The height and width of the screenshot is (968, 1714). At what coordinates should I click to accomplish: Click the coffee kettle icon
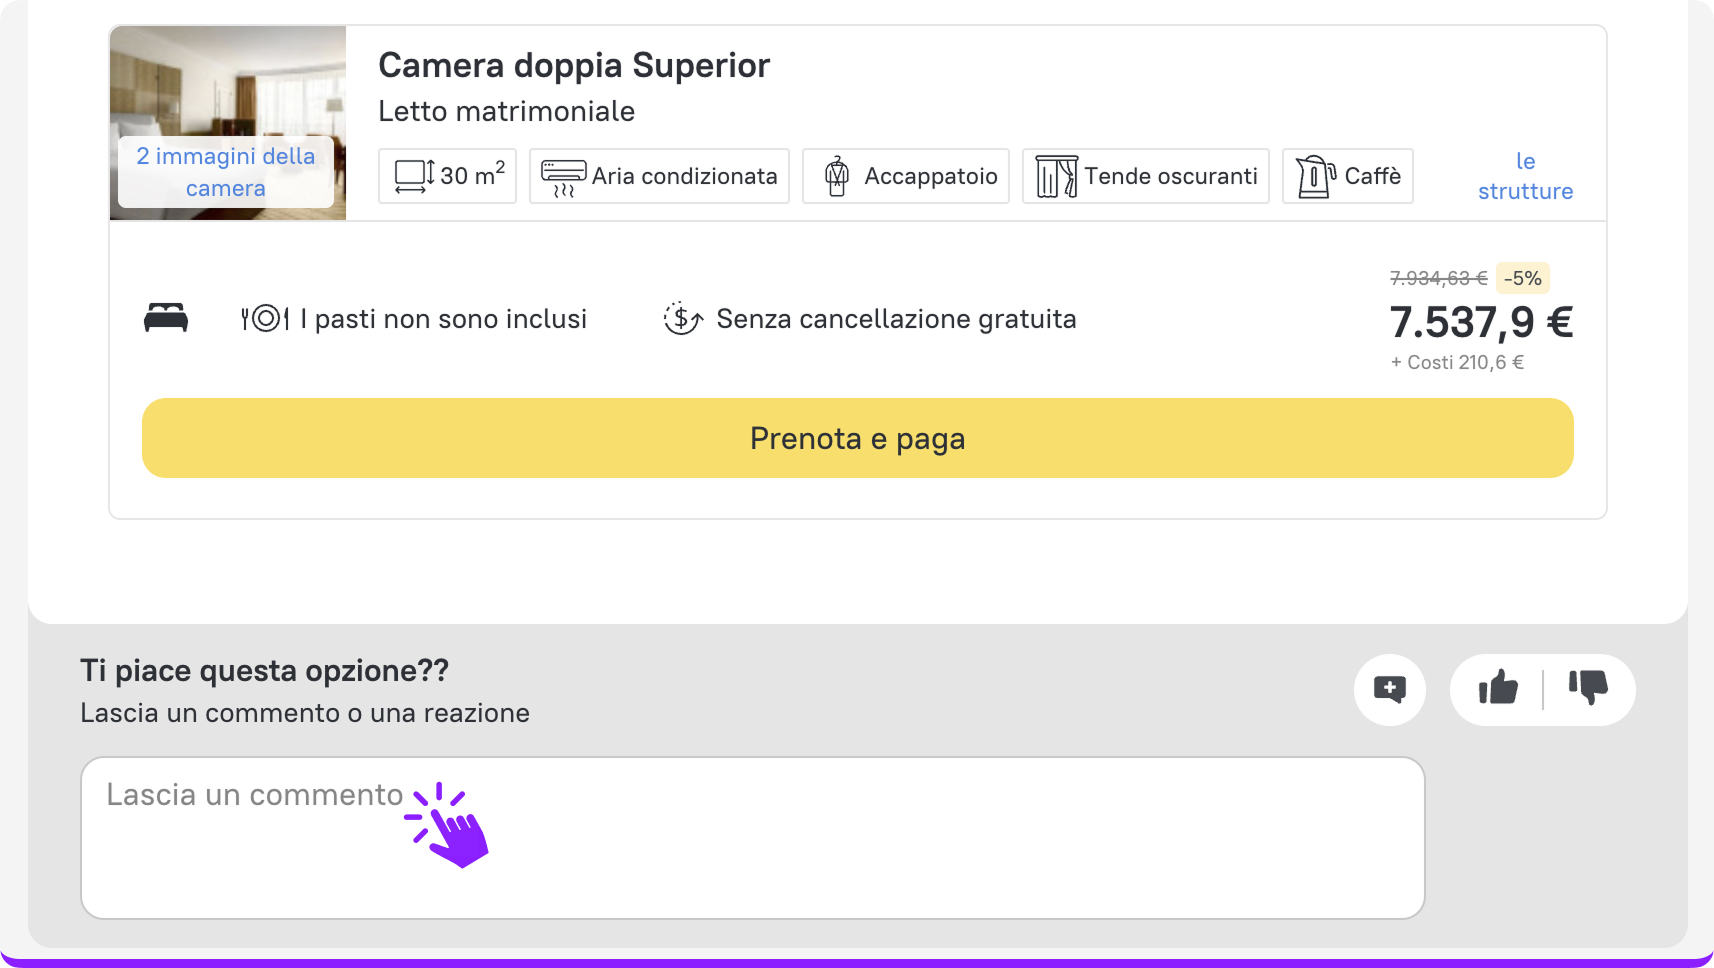pyautogui.click(x=1315, y=177)
